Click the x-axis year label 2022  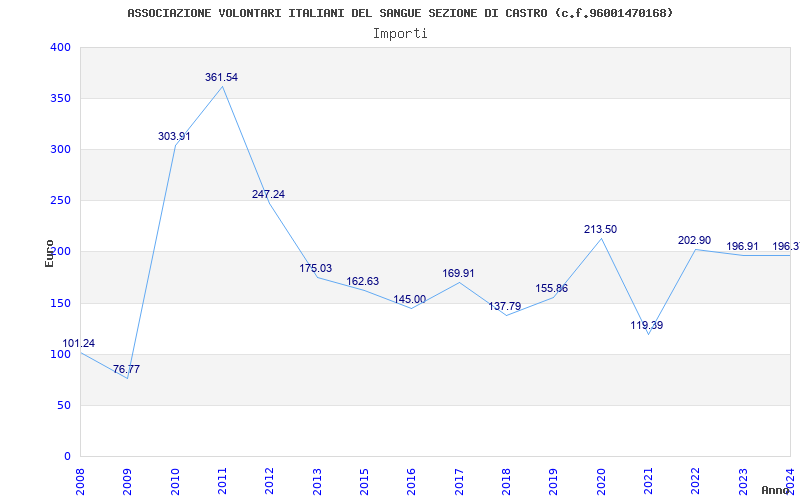[696, 482]
